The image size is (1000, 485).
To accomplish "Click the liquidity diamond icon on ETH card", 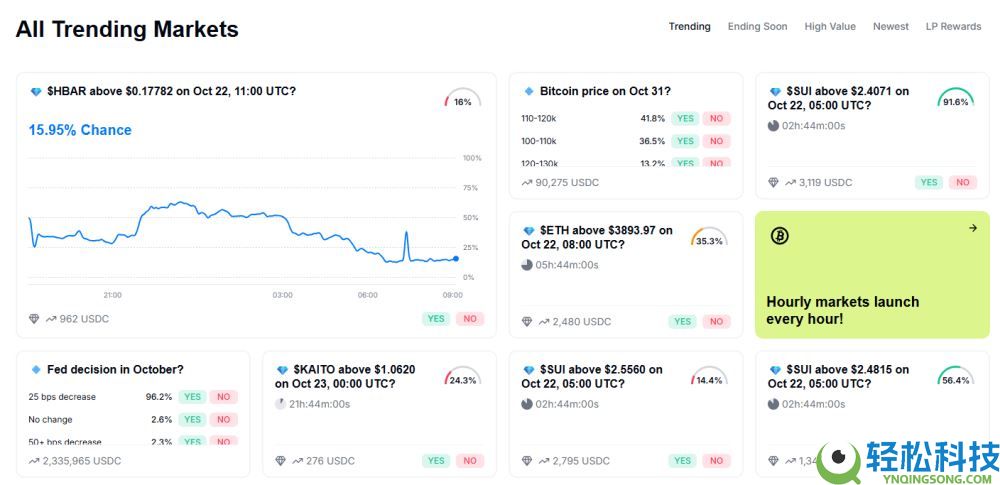I will [527, 322].
